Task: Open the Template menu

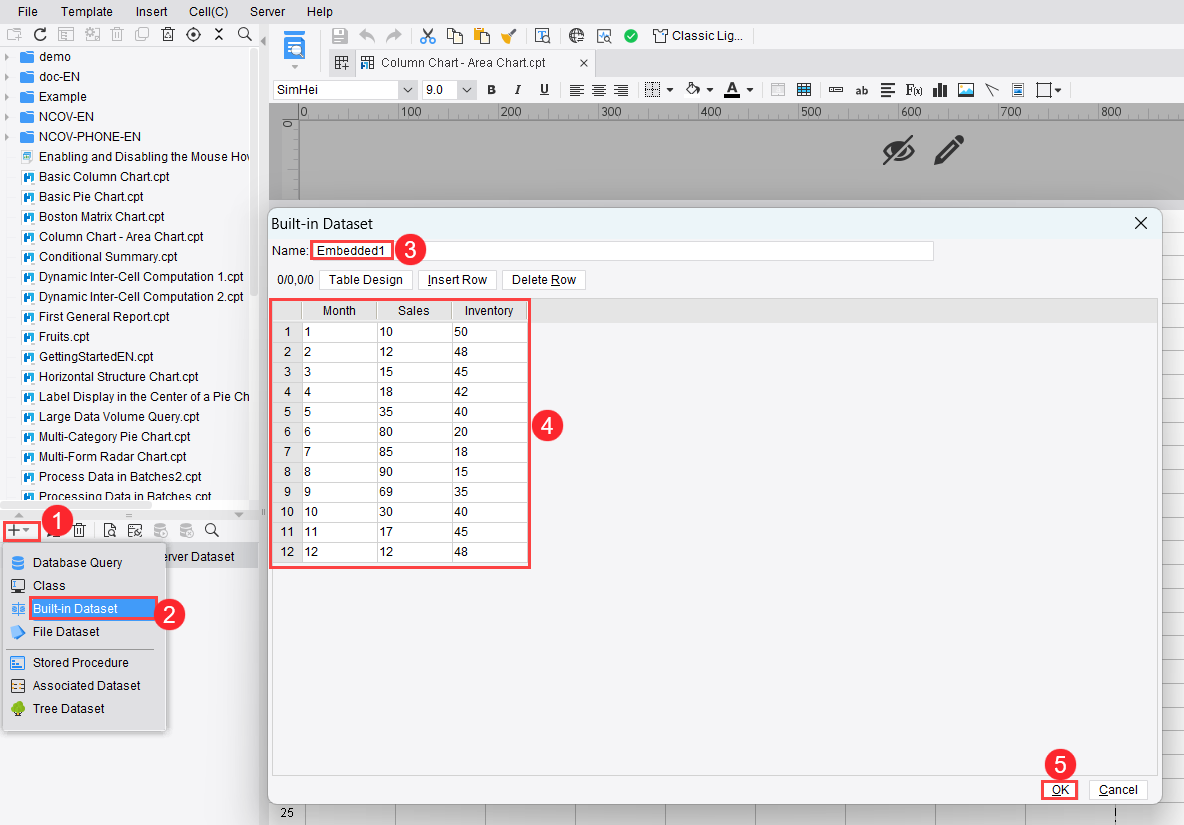Action: pos(87,11)
